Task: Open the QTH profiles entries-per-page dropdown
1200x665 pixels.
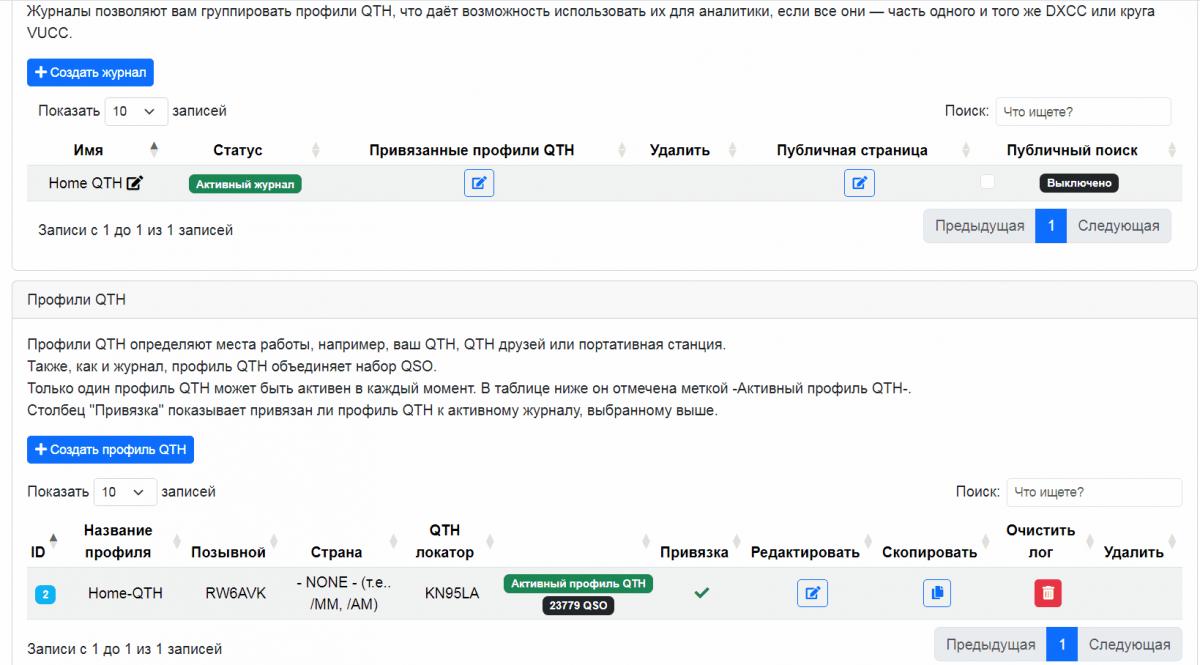Action: pos(125,492)
